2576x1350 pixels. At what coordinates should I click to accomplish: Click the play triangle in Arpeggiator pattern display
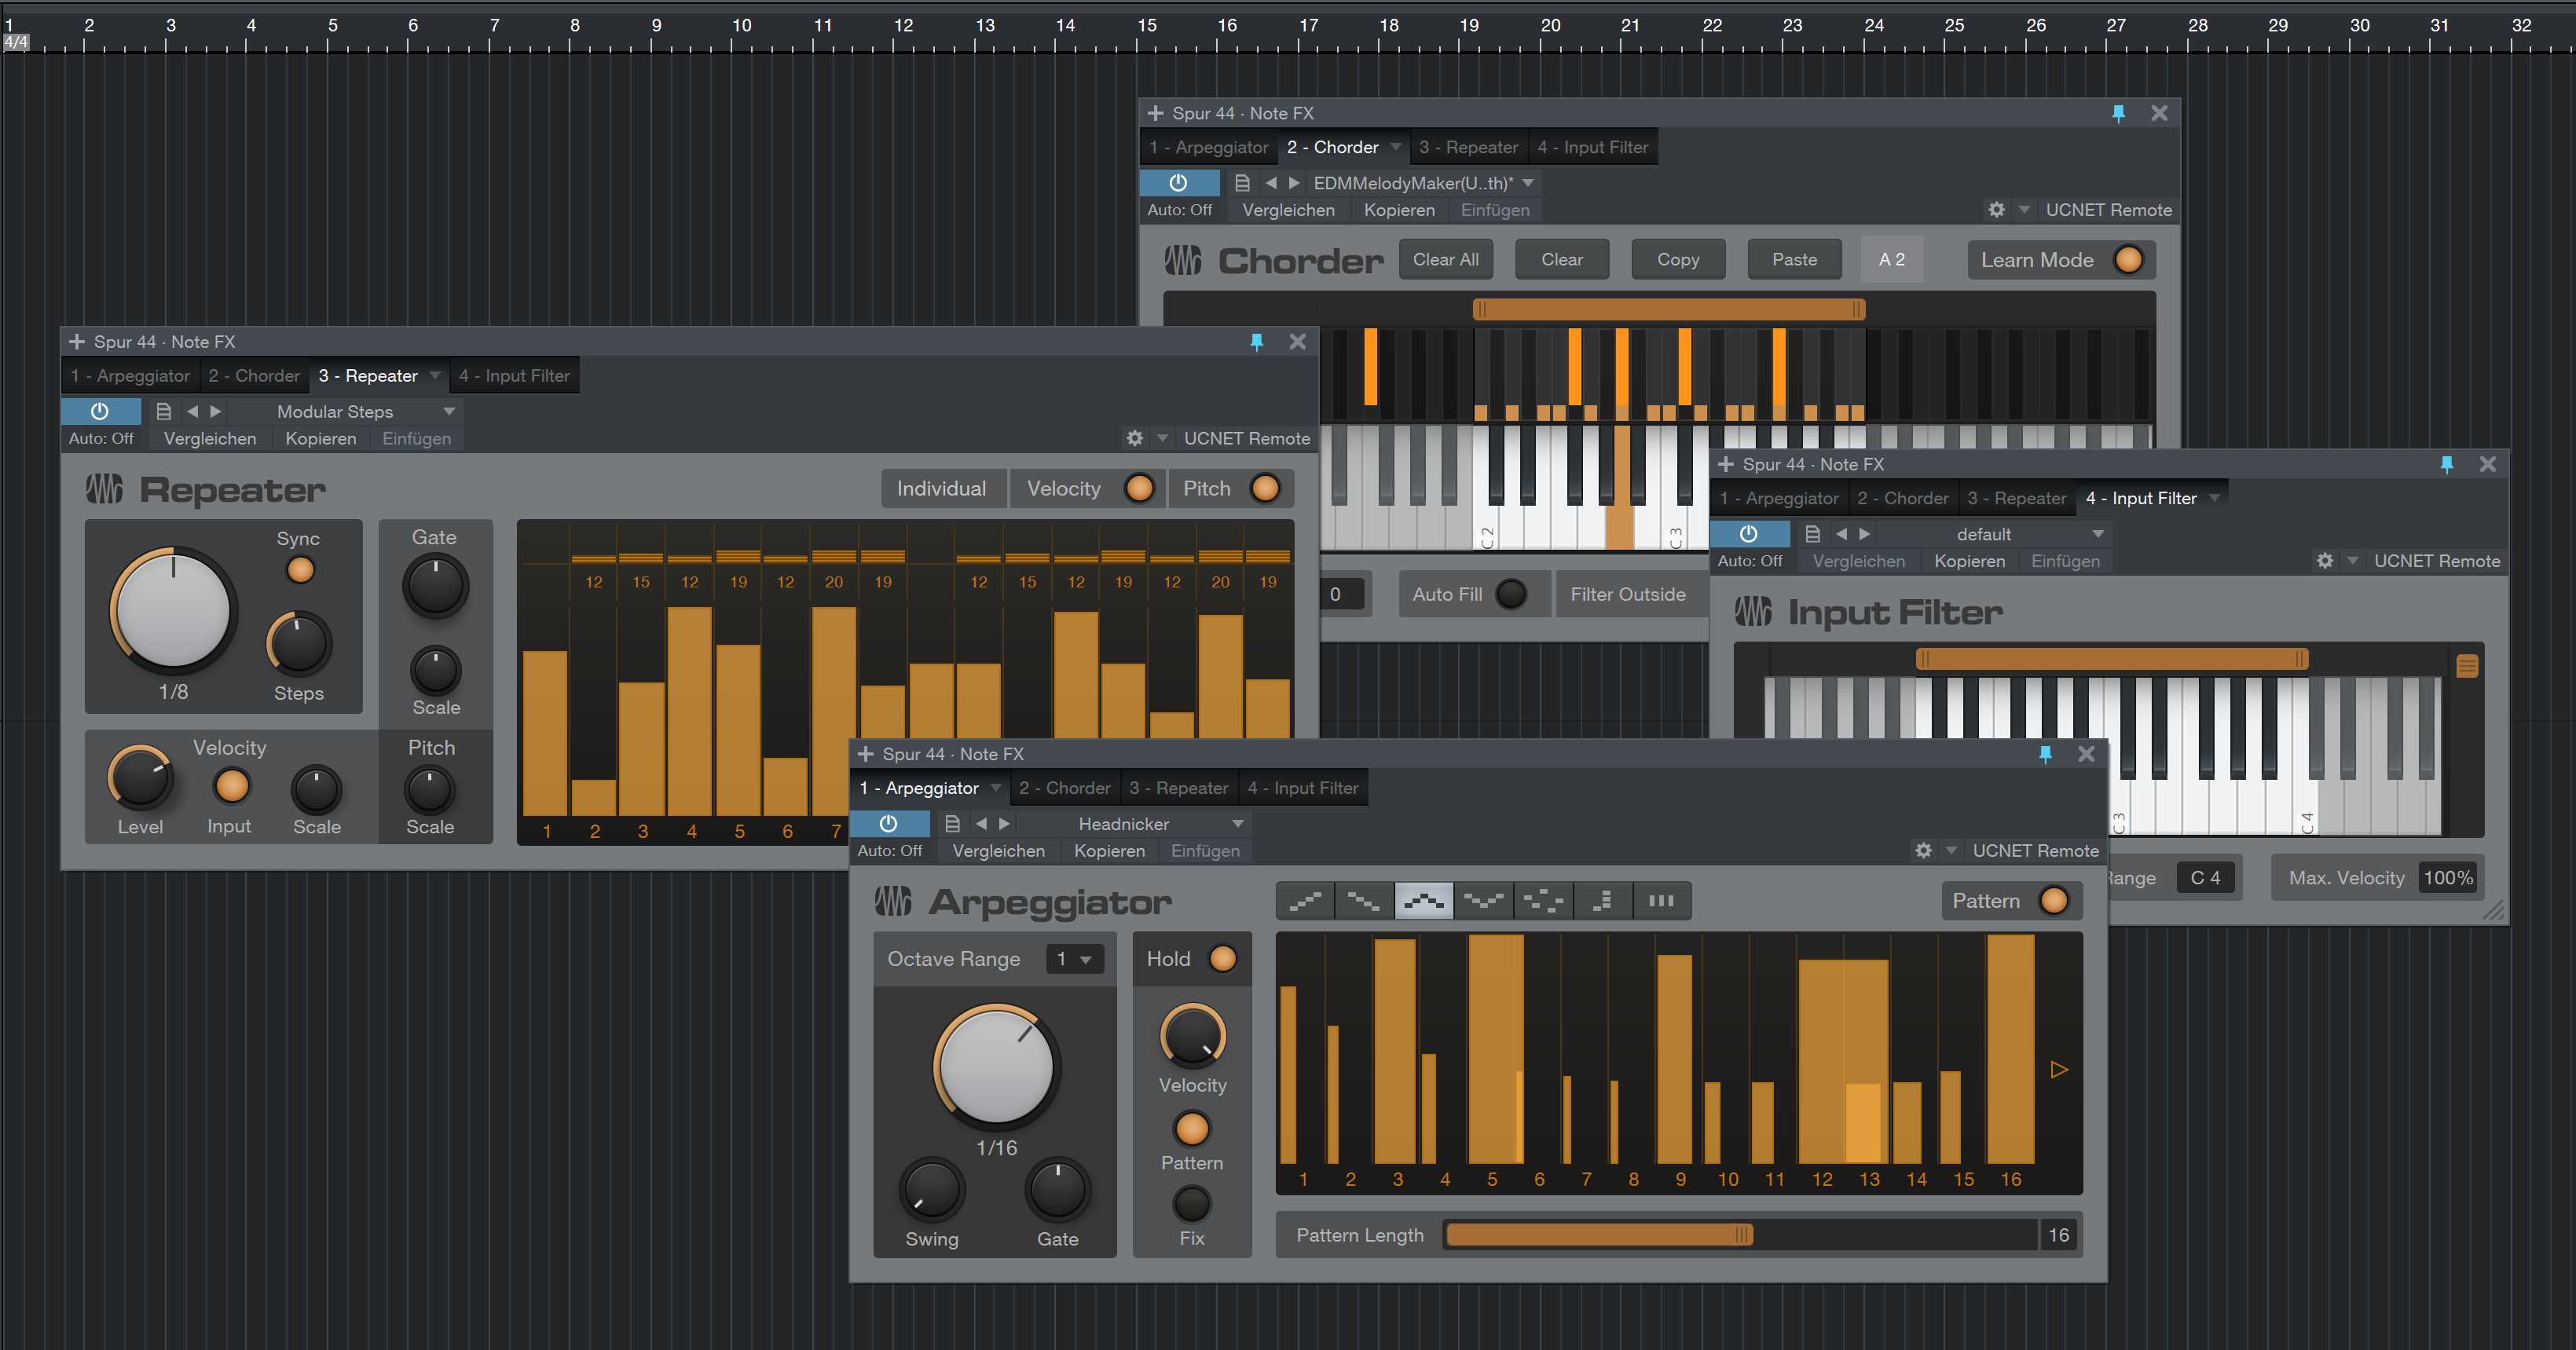pyautogui.click(x=2059, y=1070)
